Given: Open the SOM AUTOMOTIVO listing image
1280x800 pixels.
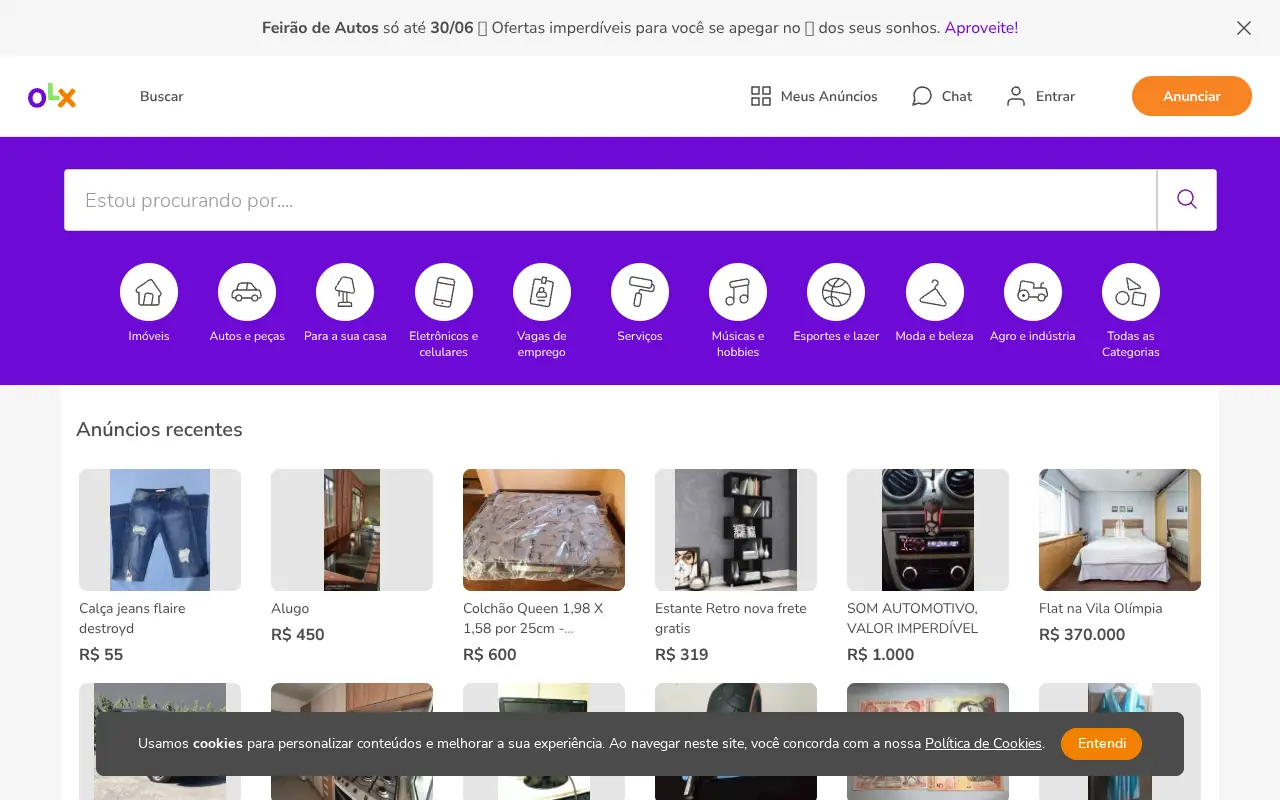Looking at the screenshot, I should (x=928, y=530).
